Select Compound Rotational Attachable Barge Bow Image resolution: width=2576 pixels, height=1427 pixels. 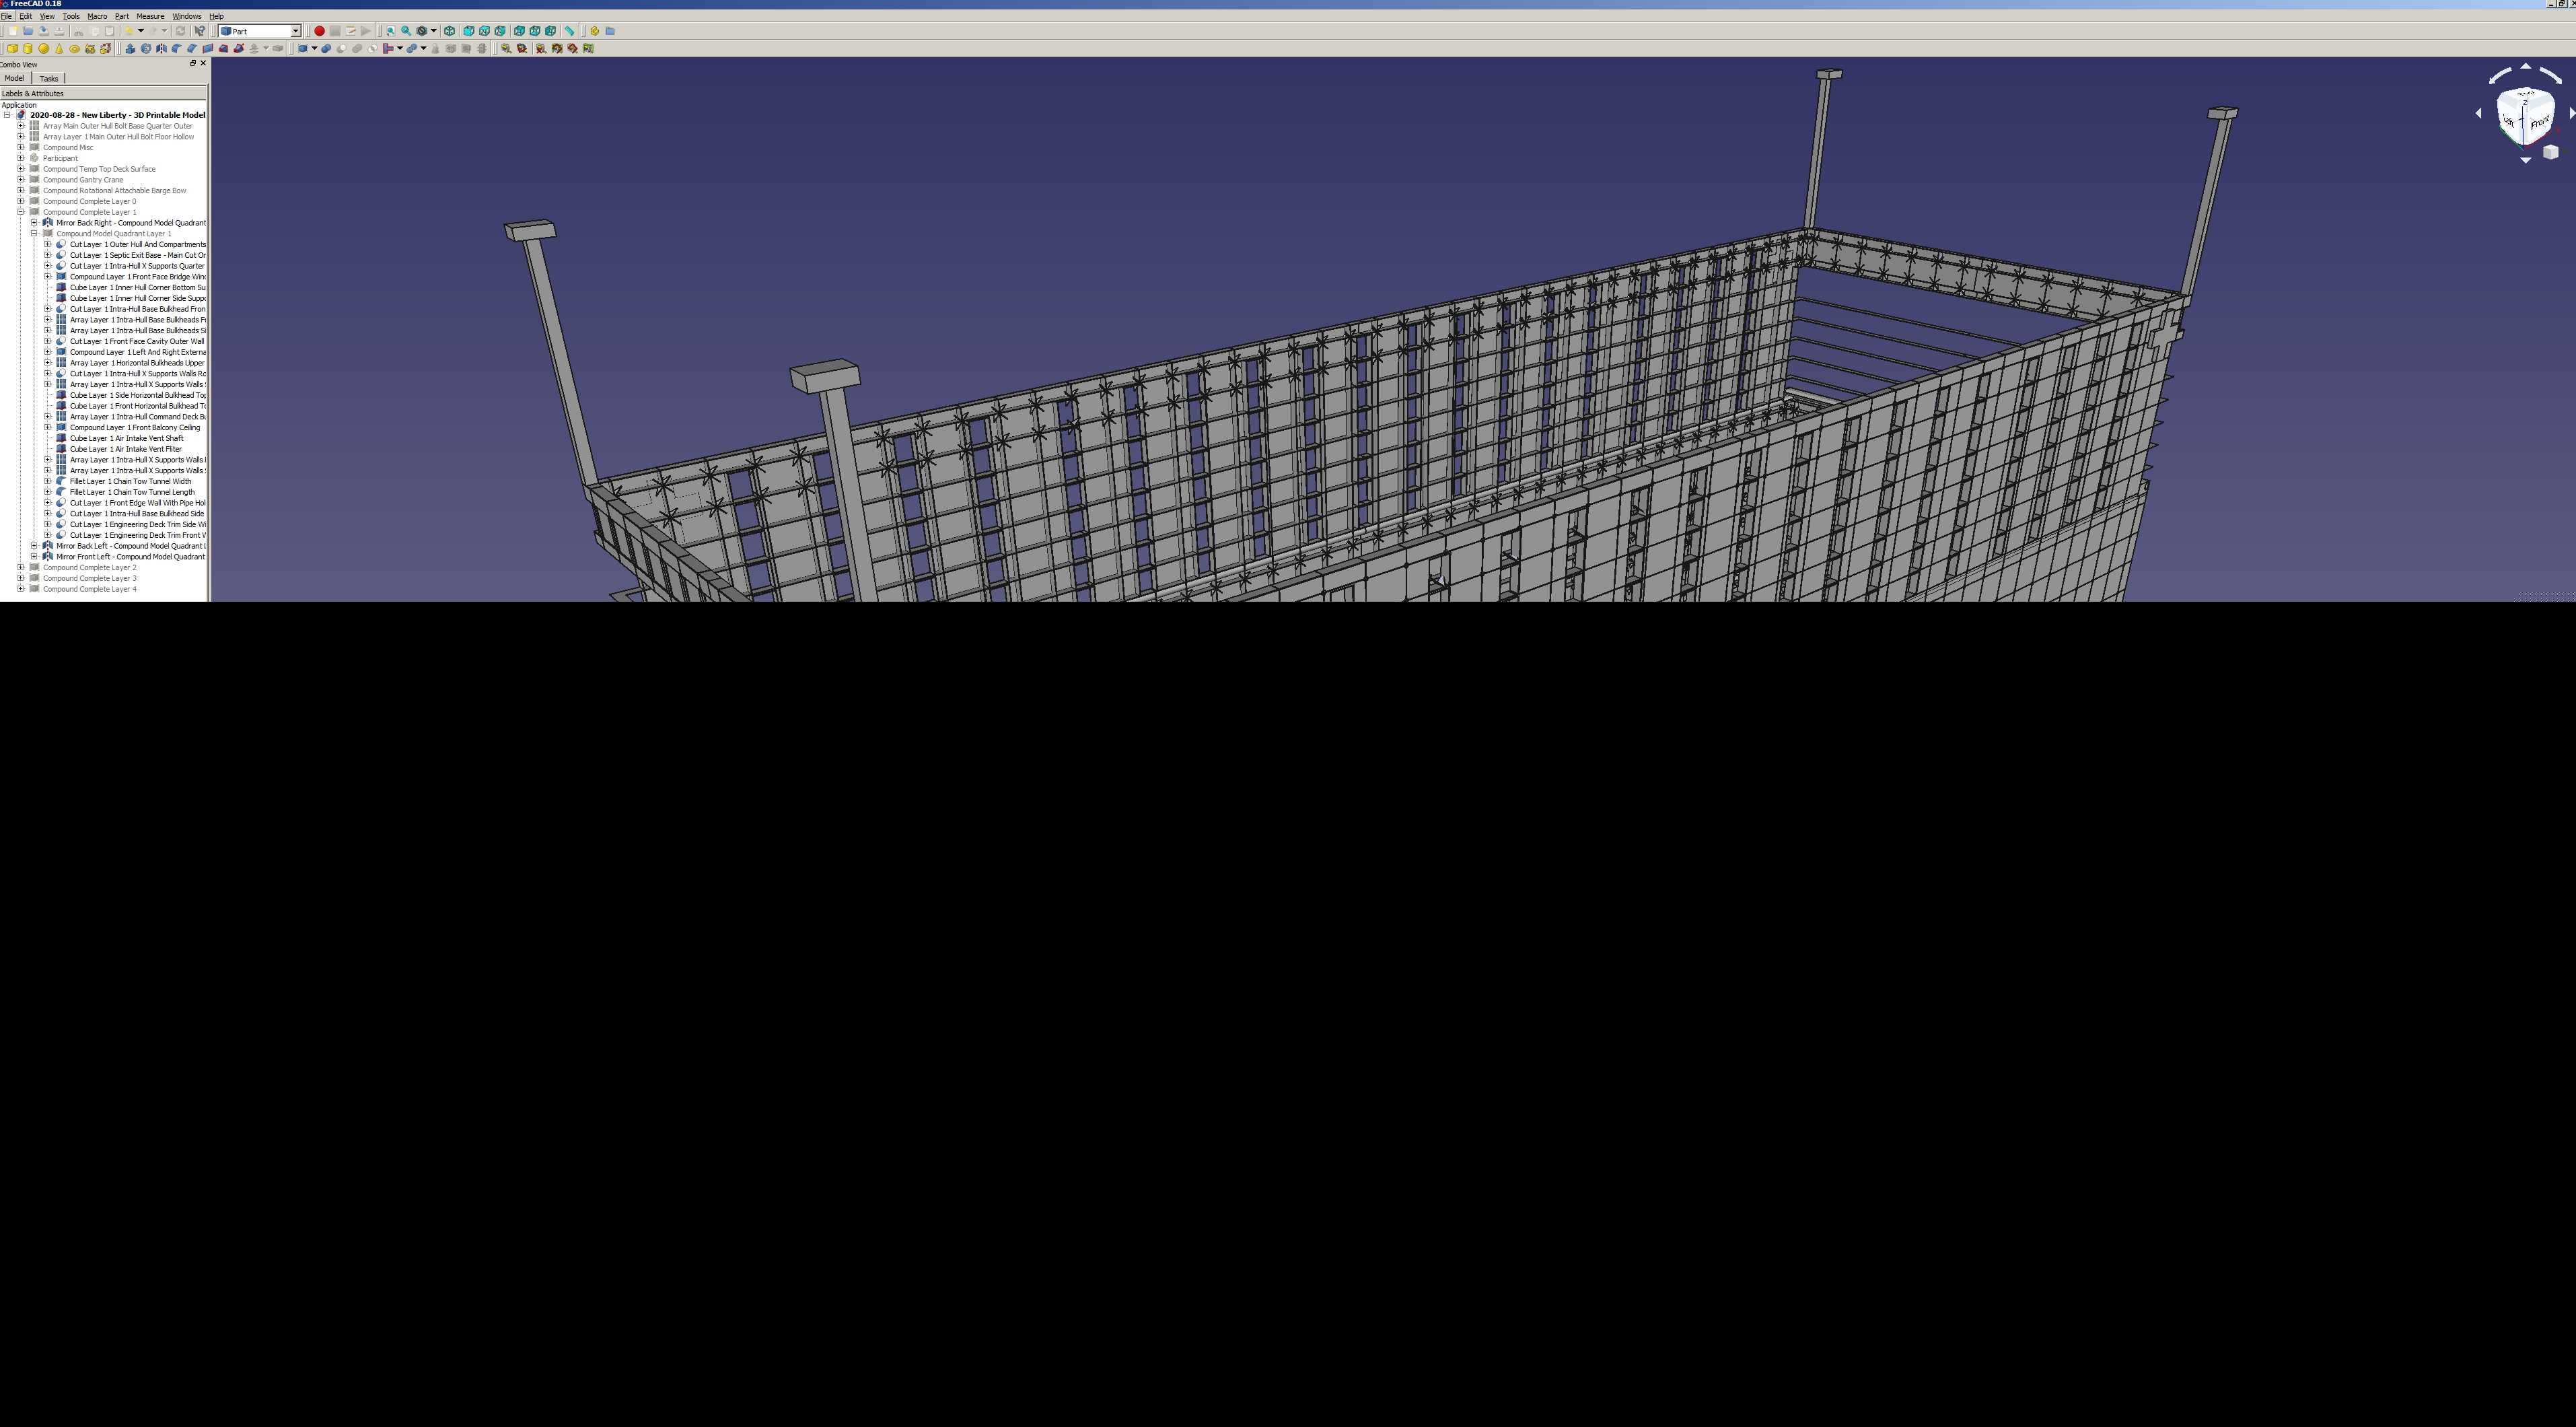tap(114, 190)
